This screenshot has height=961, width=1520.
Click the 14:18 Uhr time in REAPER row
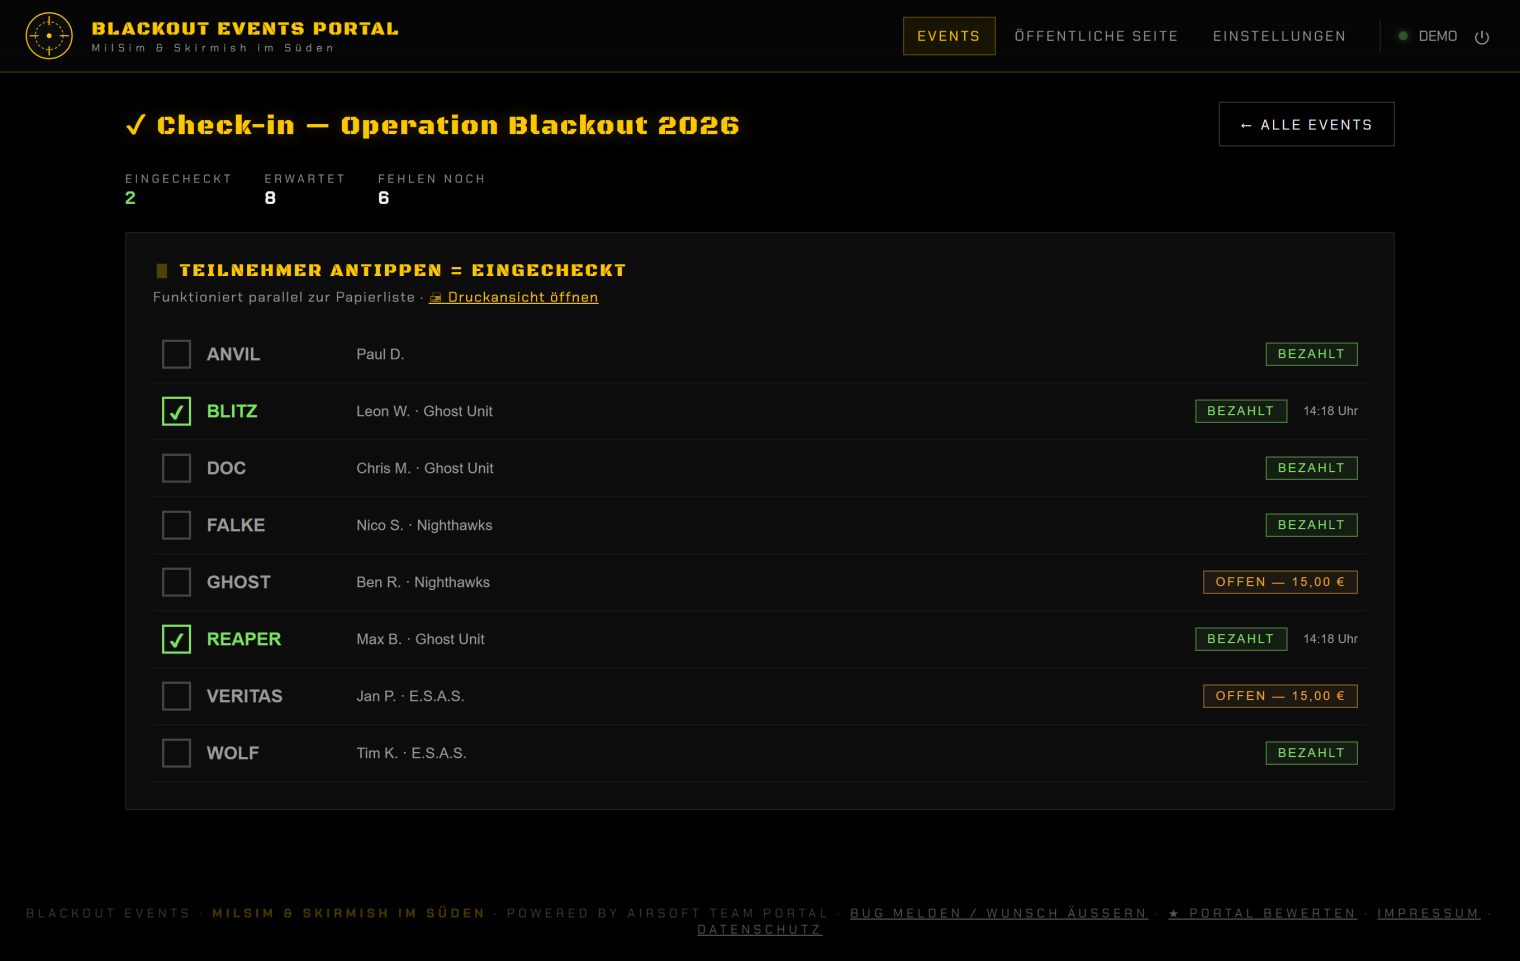pos(1330,639)
